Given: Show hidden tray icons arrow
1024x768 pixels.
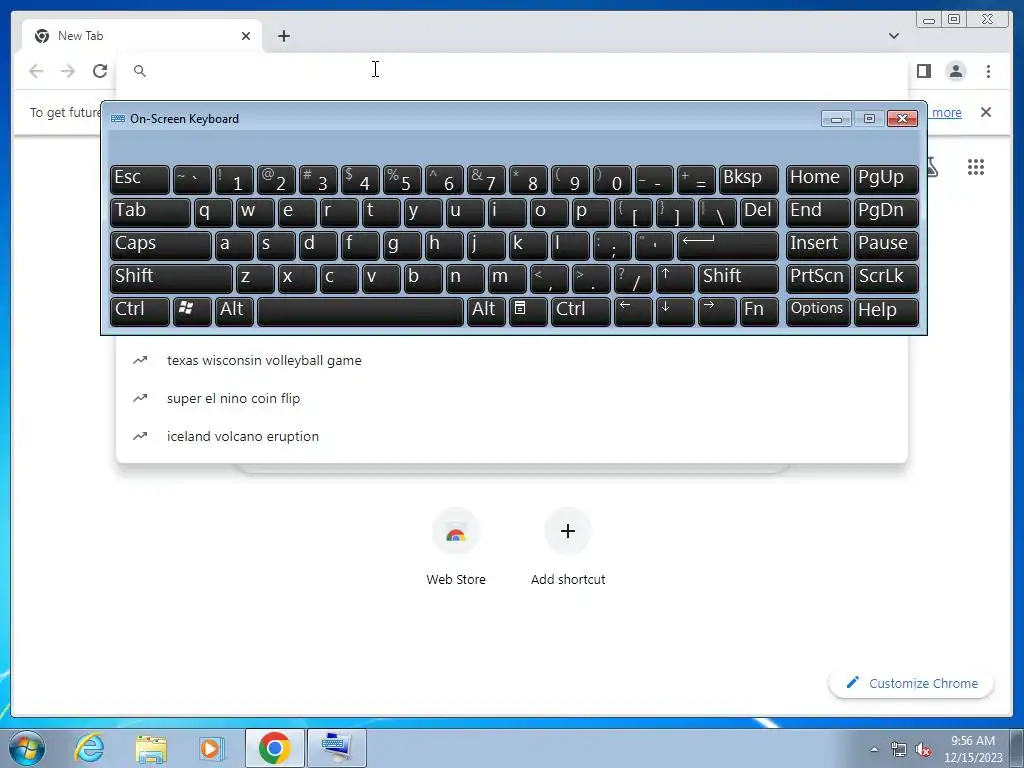Looking at the screenshot, I should pos(874,749).
